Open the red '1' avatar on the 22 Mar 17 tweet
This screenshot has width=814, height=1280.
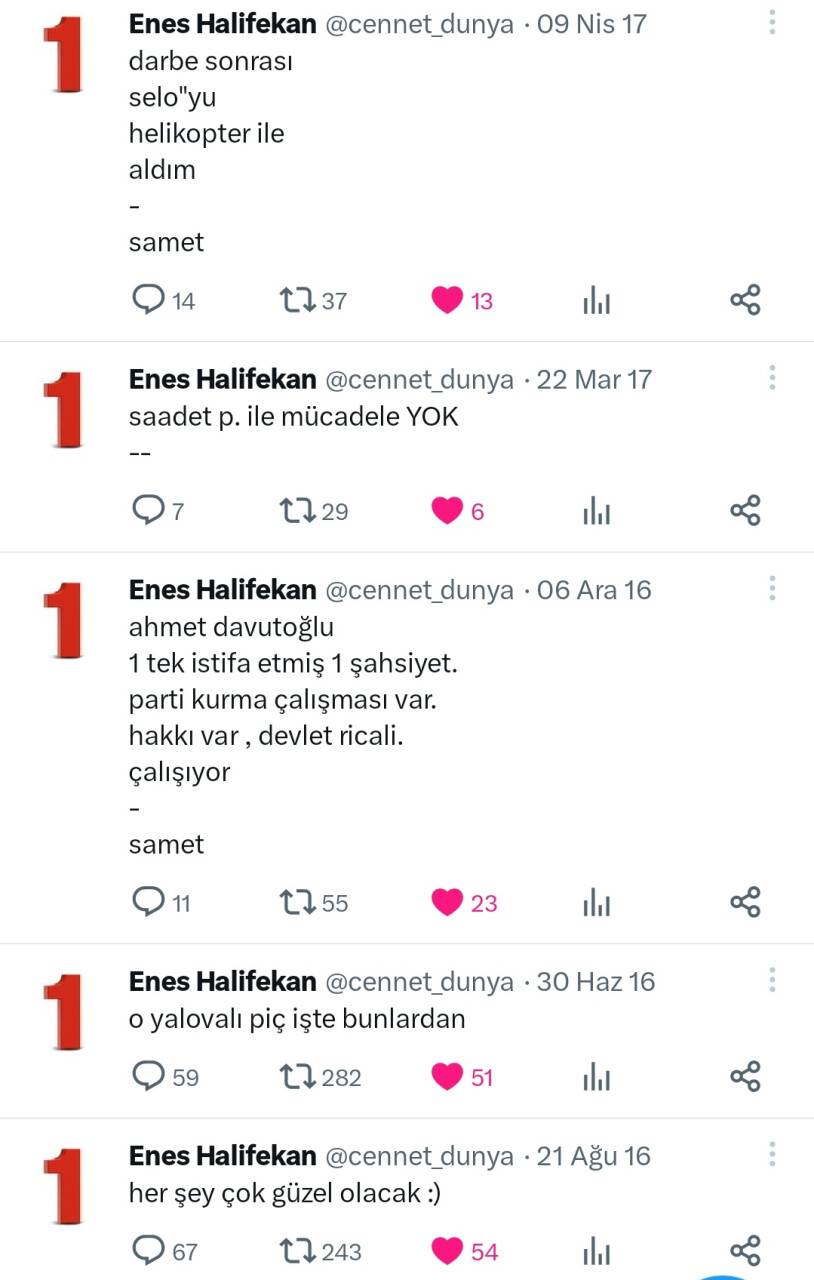[x=66, y=411]
